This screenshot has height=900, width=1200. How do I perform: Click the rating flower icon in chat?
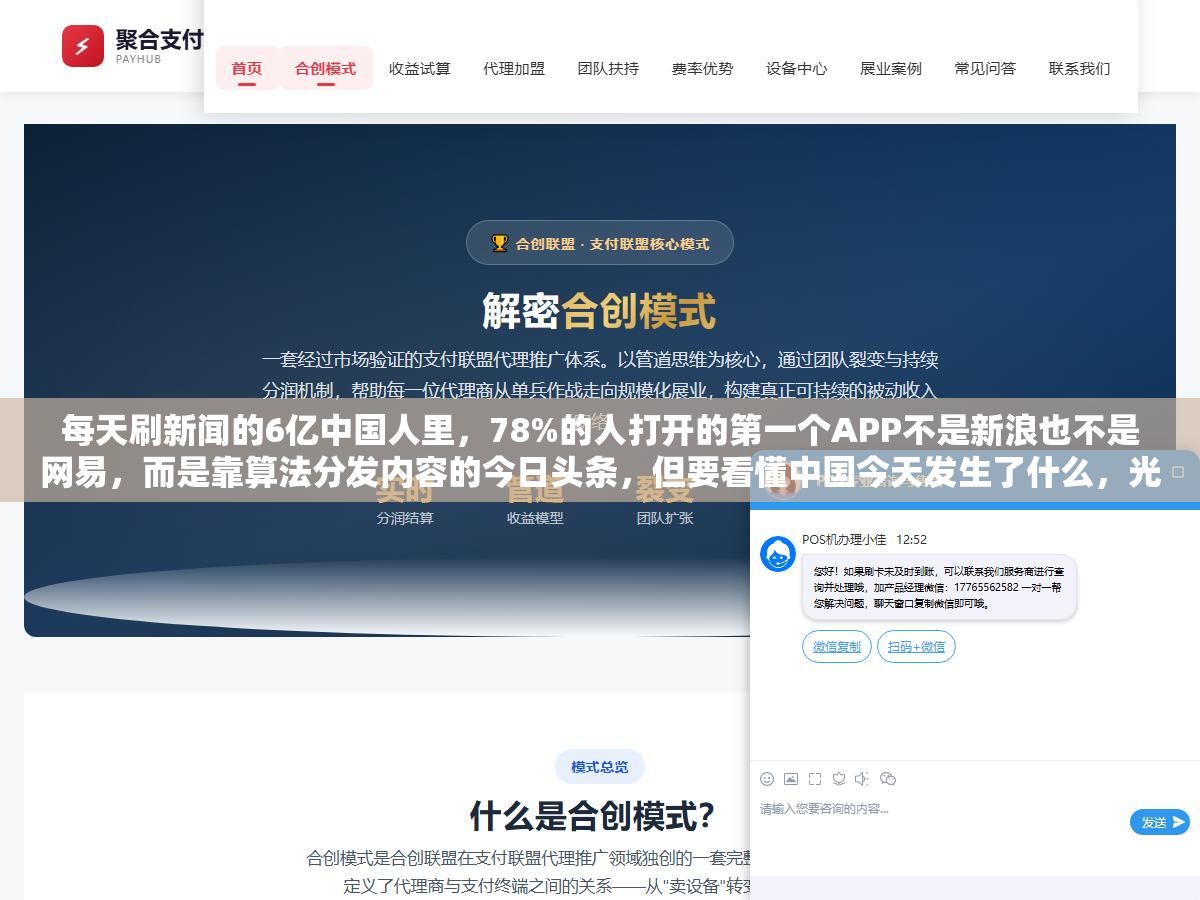(839, 779)
